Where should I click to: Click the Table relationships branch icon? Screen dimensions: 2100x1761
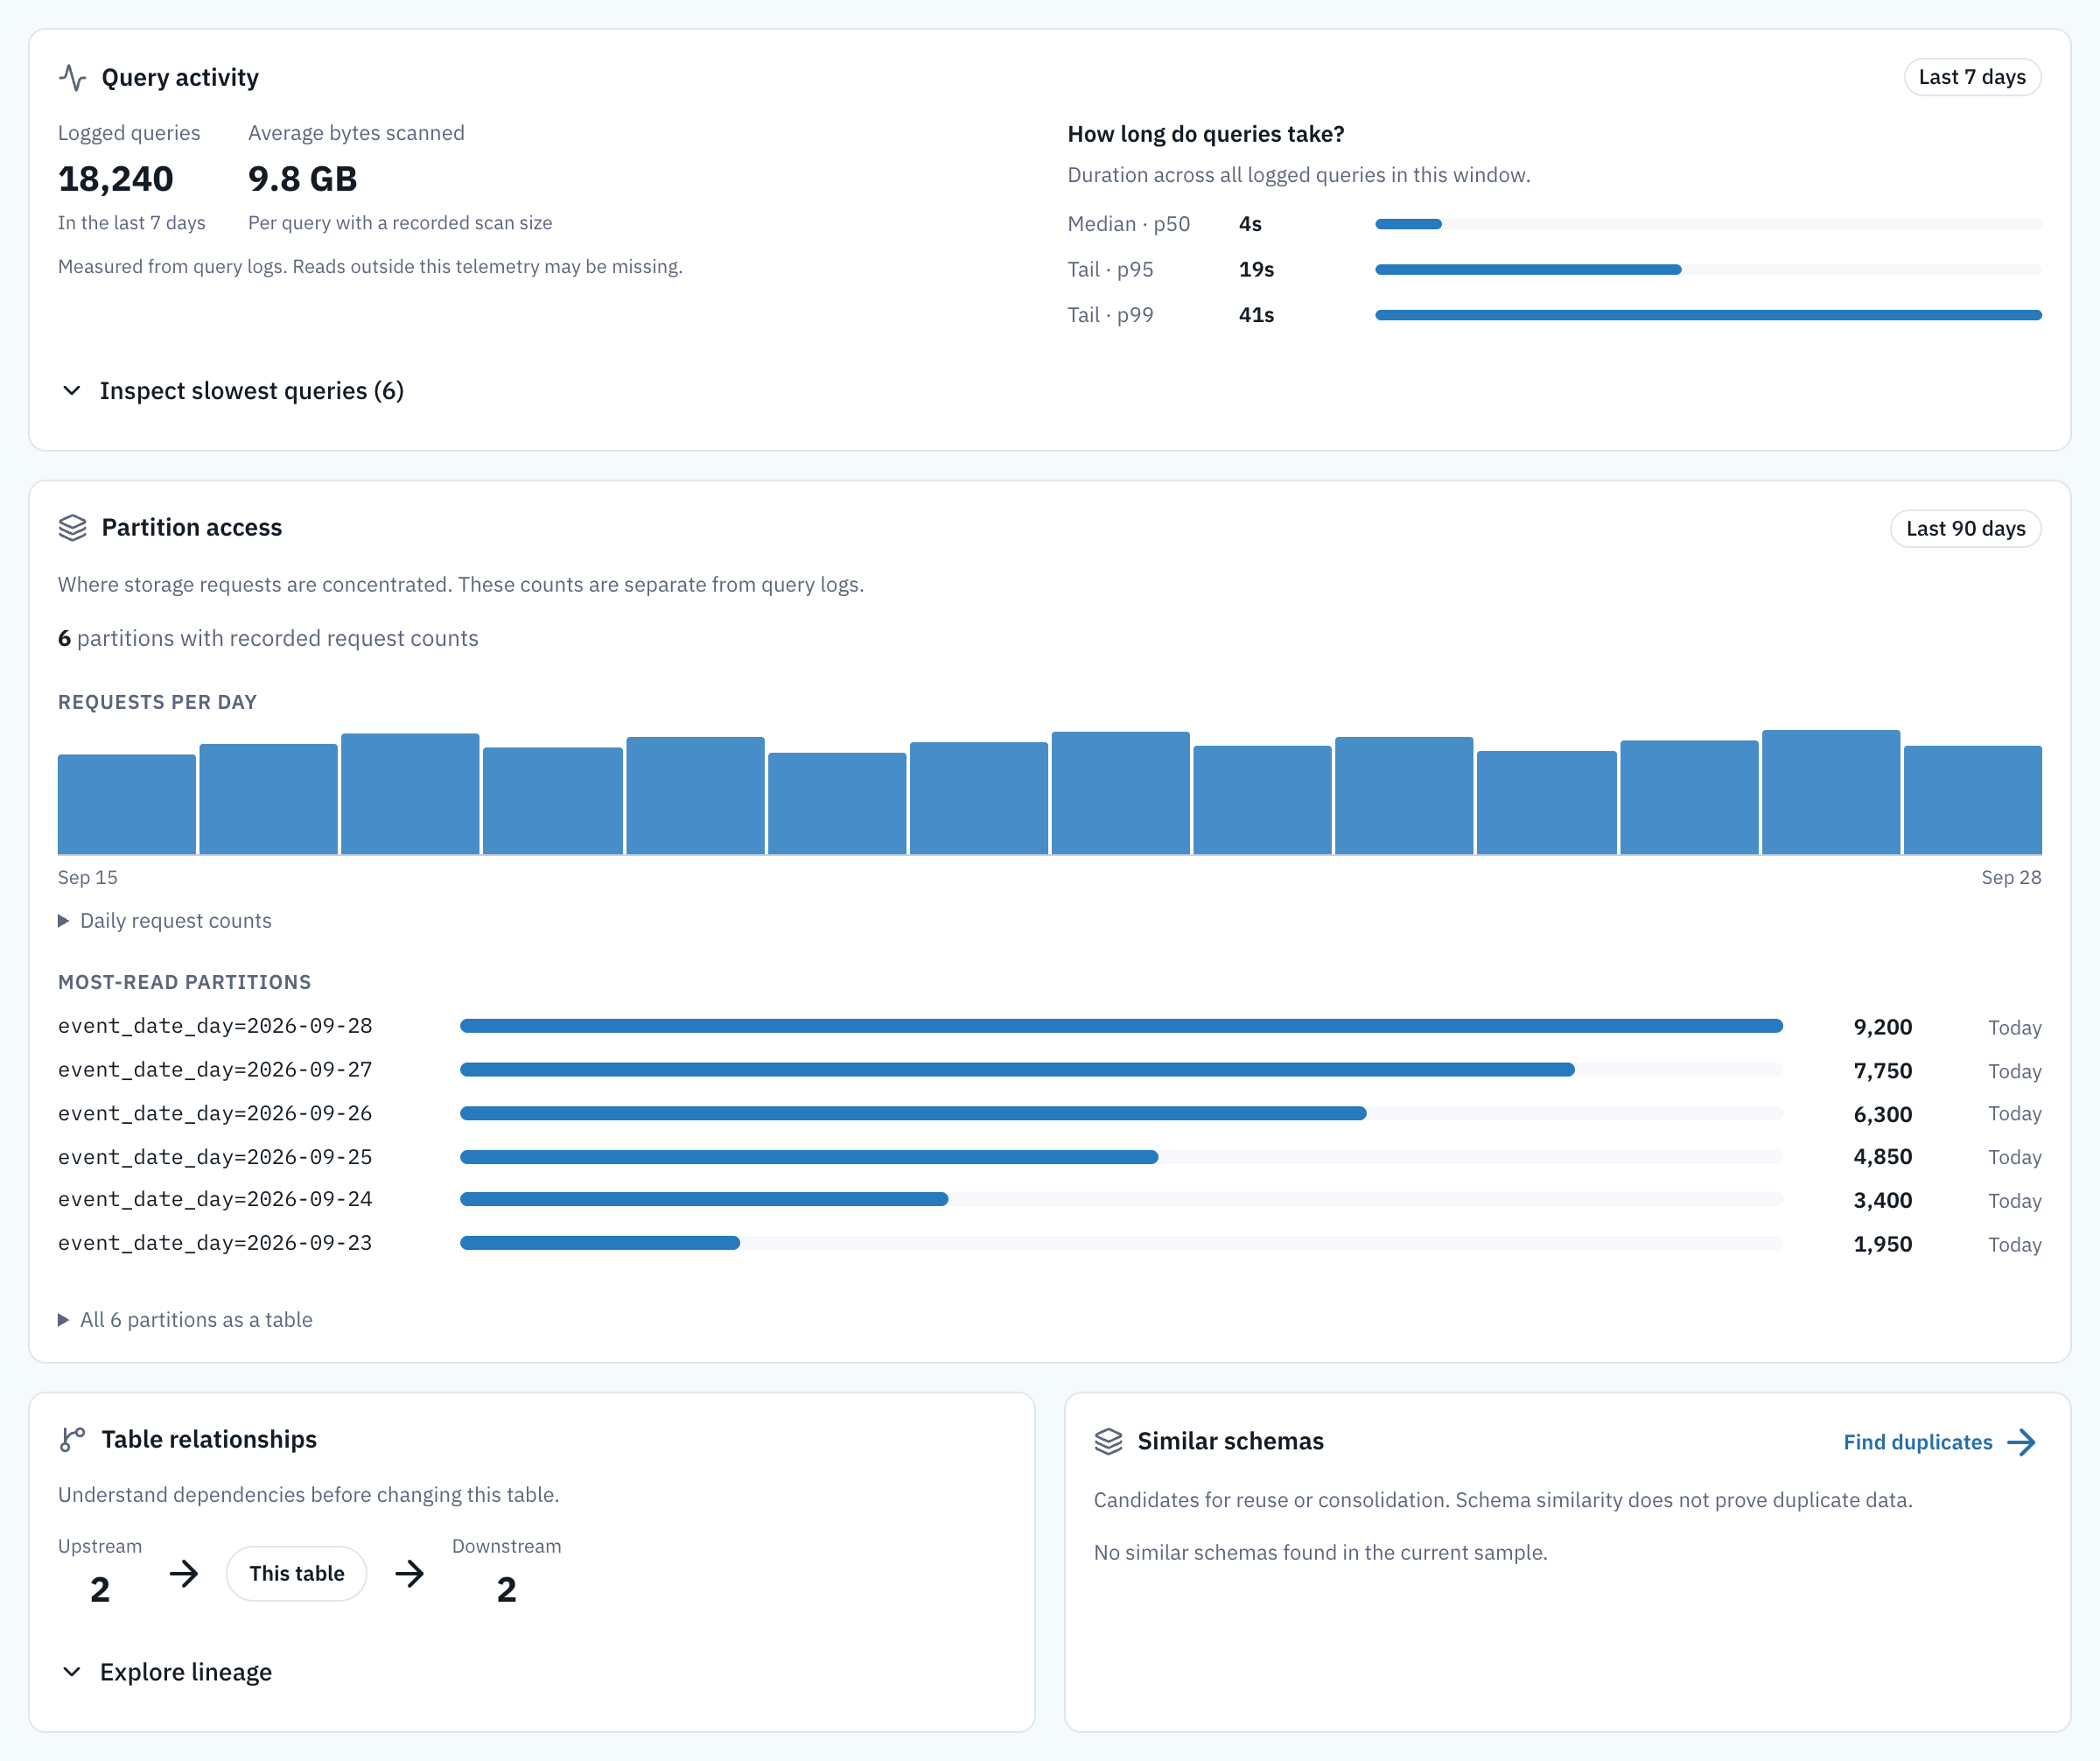[72, 1439]
